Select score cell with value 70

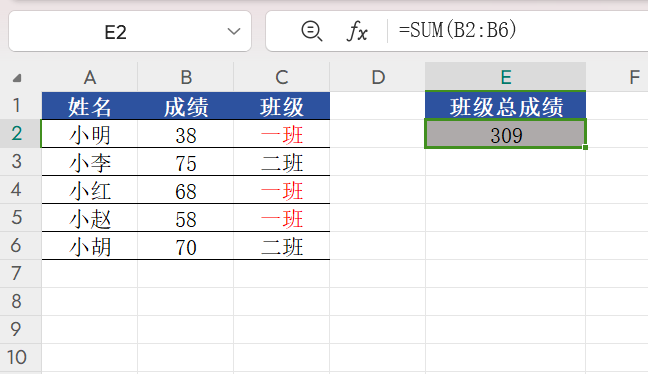click(x=186, y=246)
